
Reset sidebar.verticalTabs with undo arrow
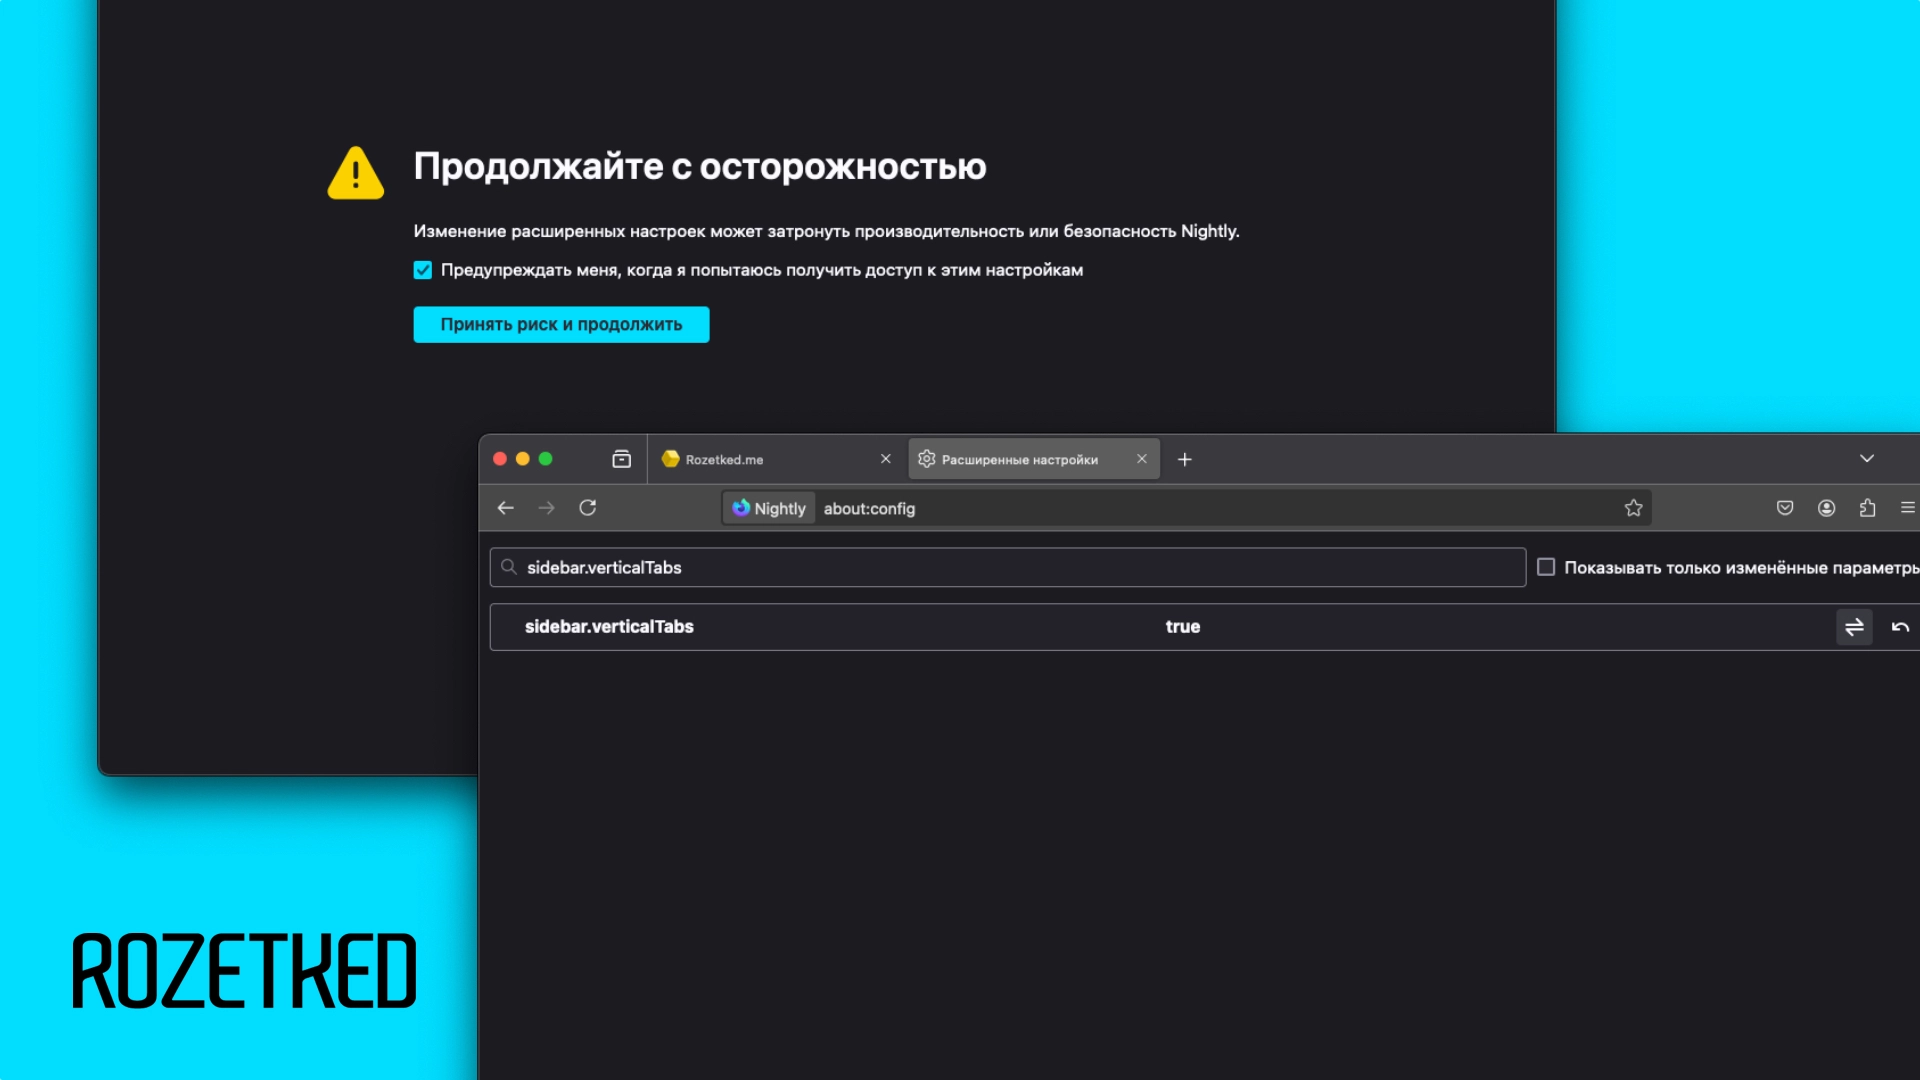point(1900,627)
